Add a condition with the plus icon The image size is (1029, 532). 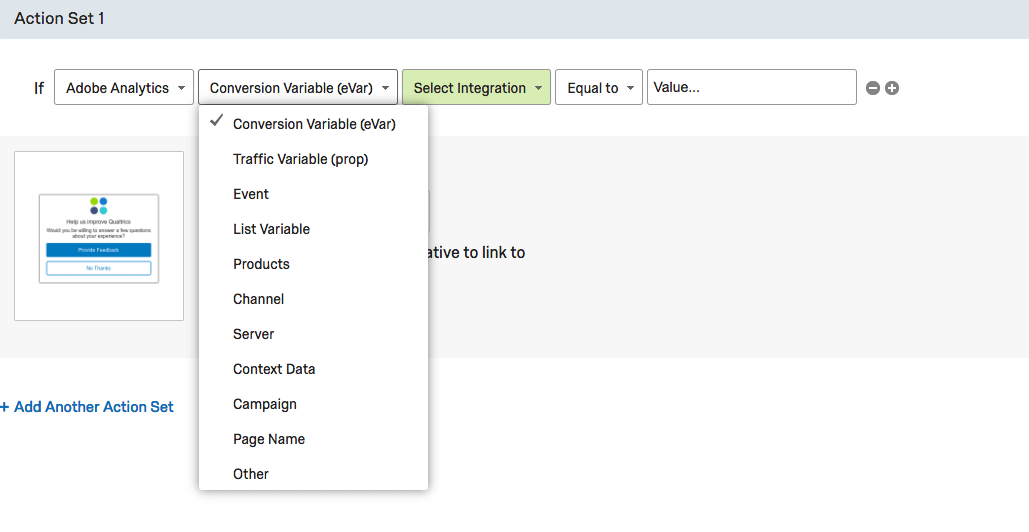click(x=892, y=88)
